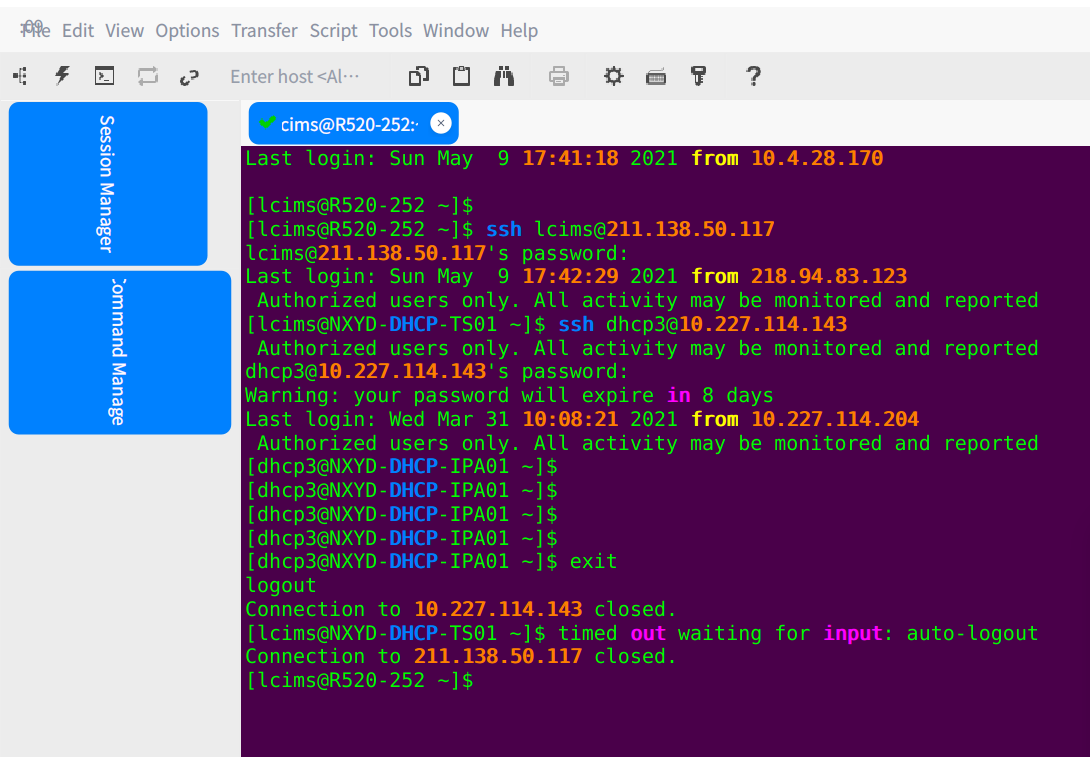Click the public key assistant icon
This screenshot has height=757, width=1090.
point(699,76)
